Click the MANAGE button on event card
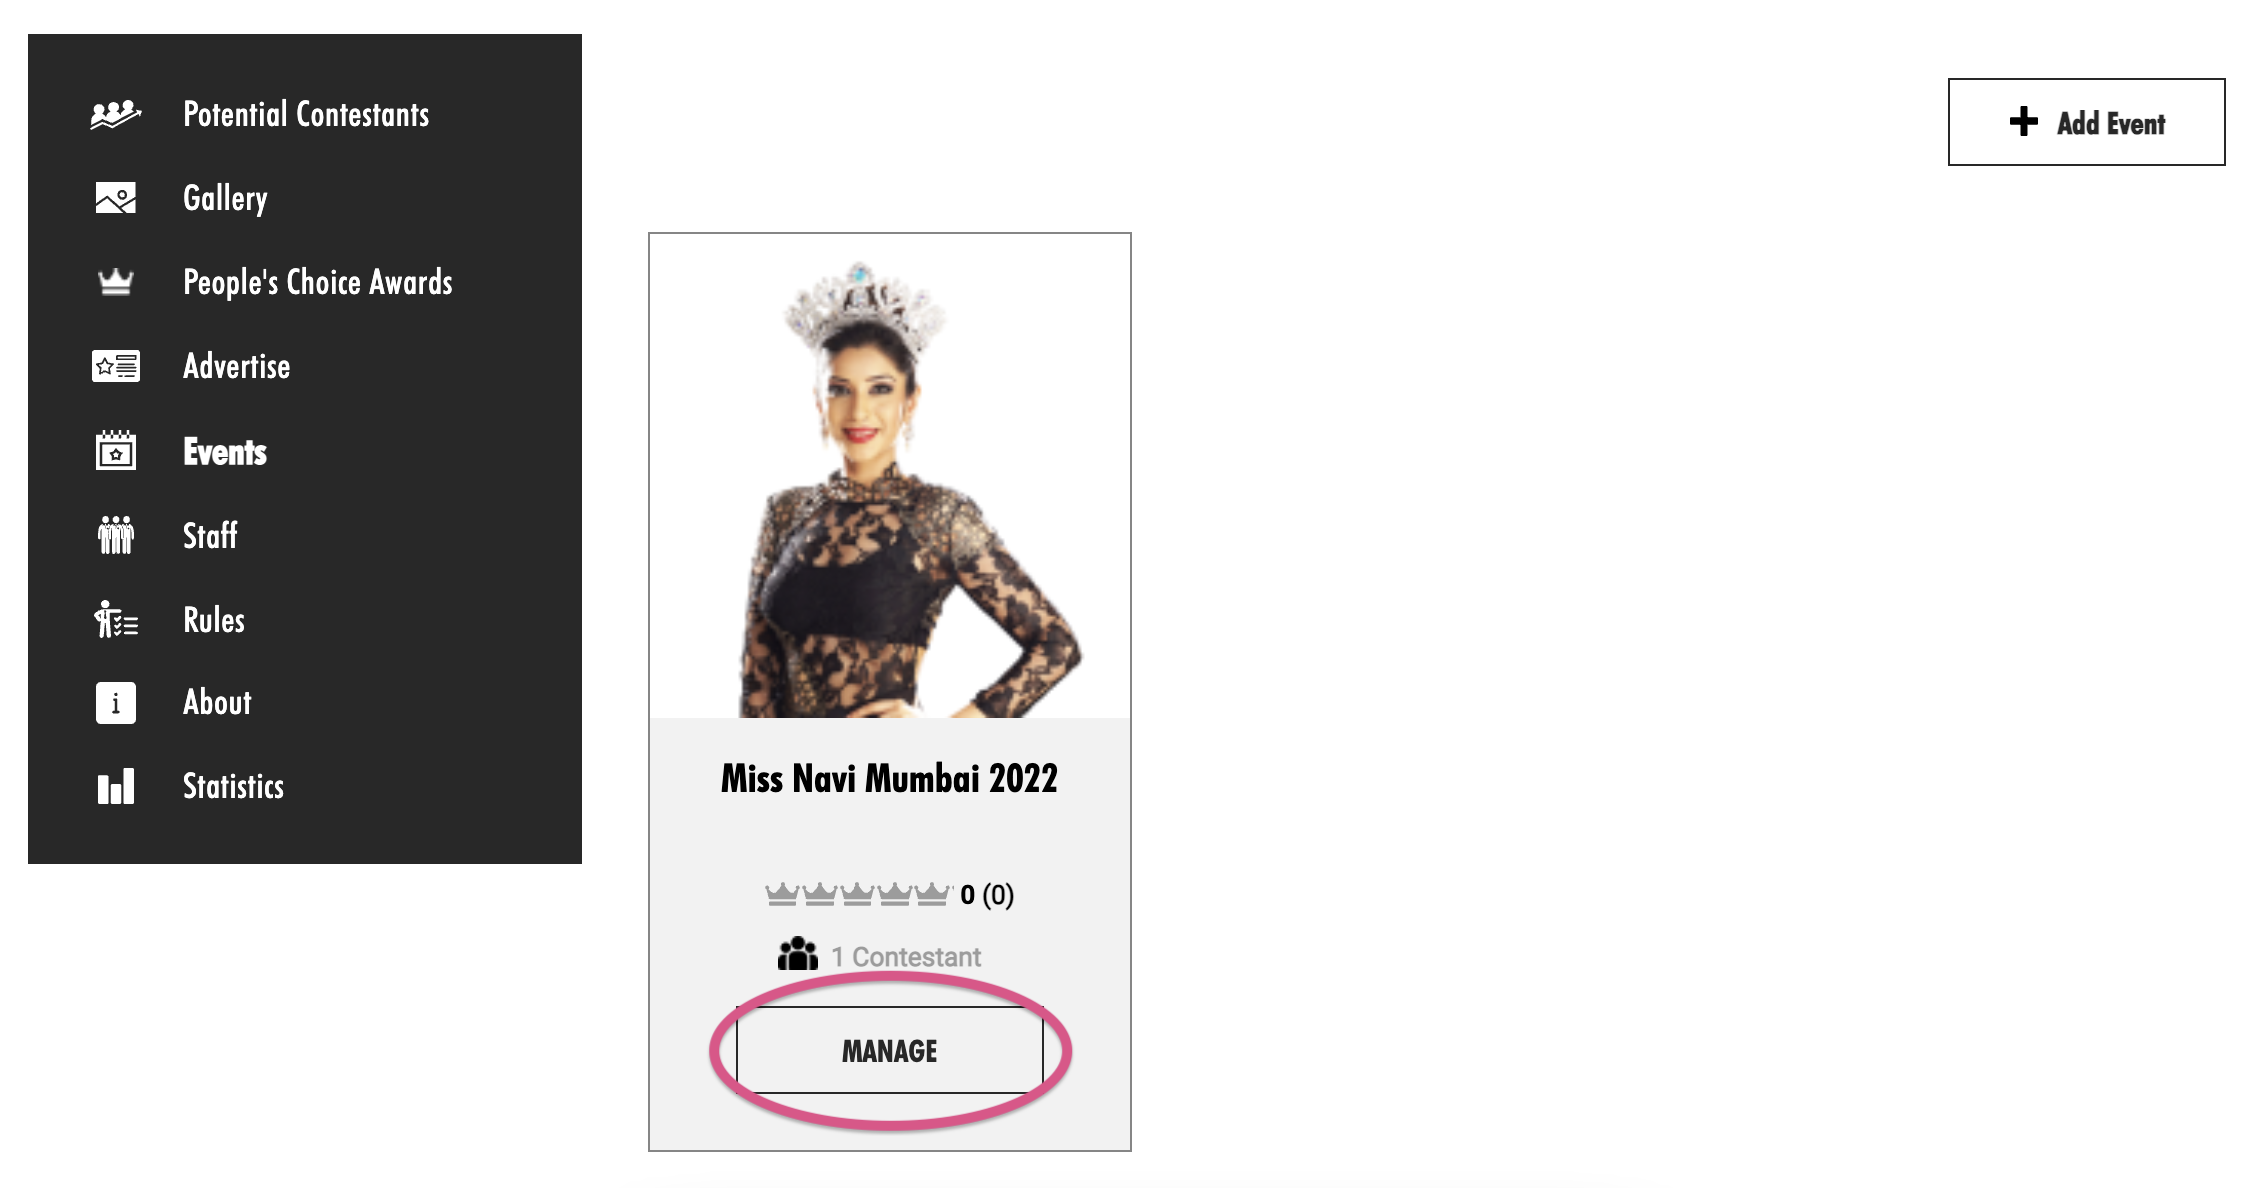Screen dimensions: 2262x1188 tap(889, 1050)
